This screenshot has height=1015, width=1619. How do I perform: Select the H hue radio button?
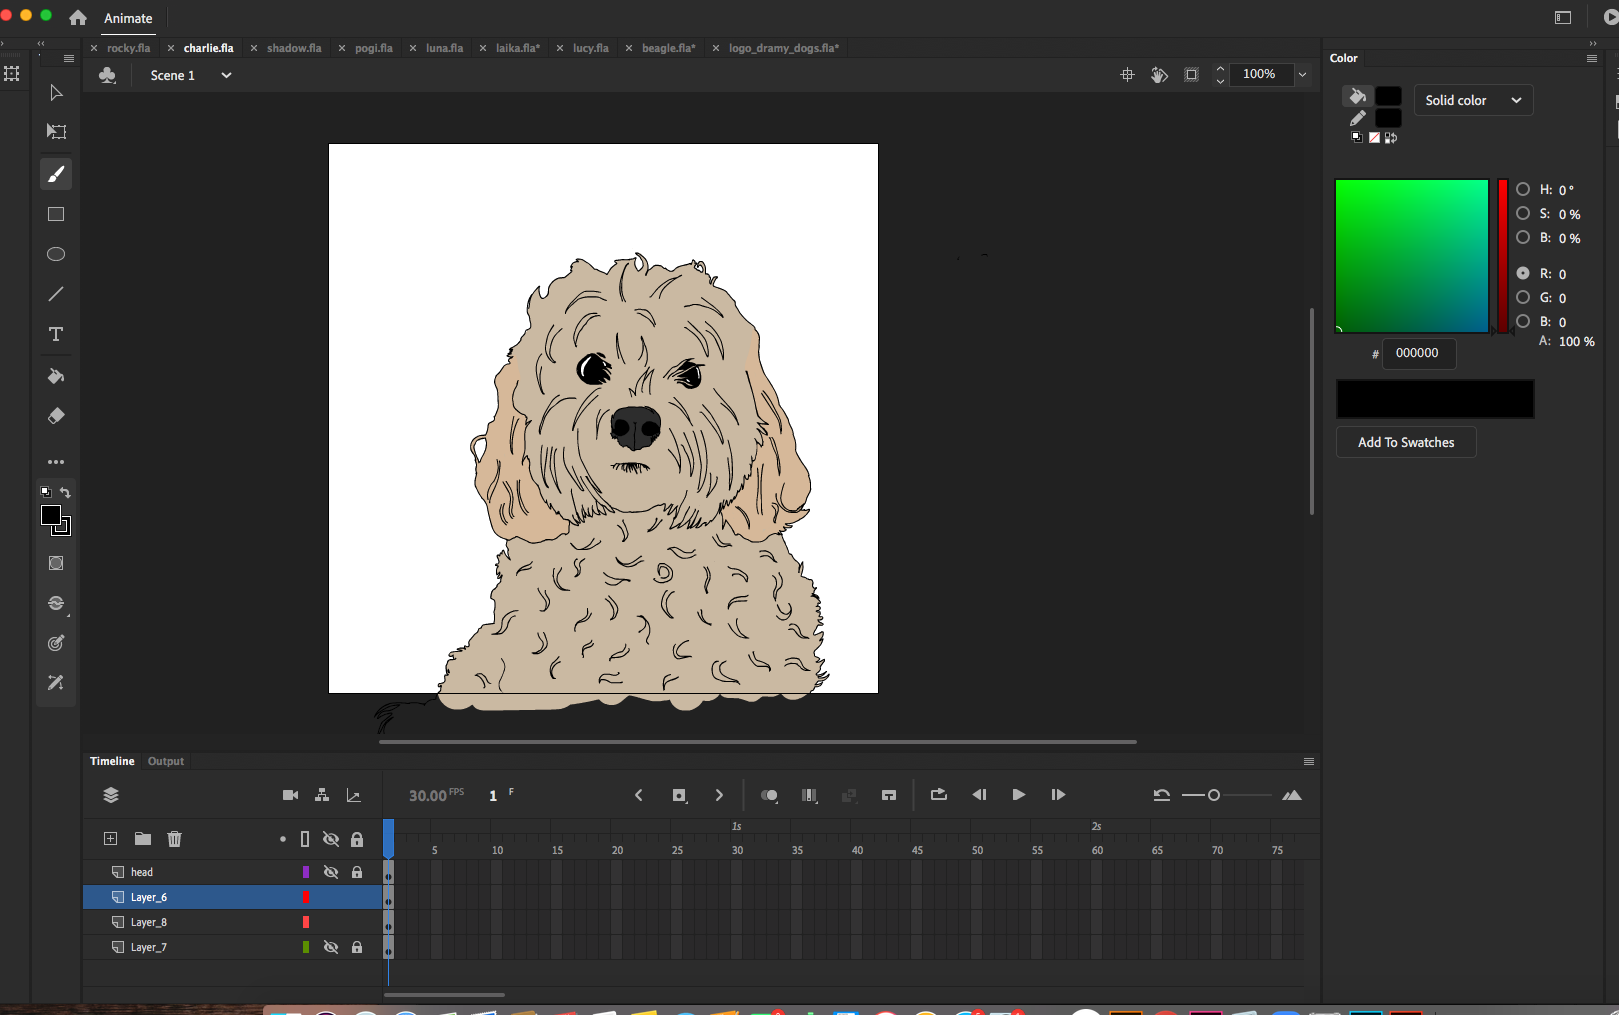point(1523,189)
